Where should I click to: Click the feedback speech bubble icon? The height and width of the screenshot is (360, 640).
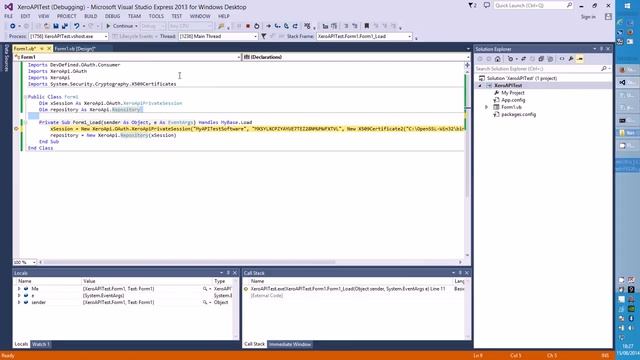click(487, 6)
